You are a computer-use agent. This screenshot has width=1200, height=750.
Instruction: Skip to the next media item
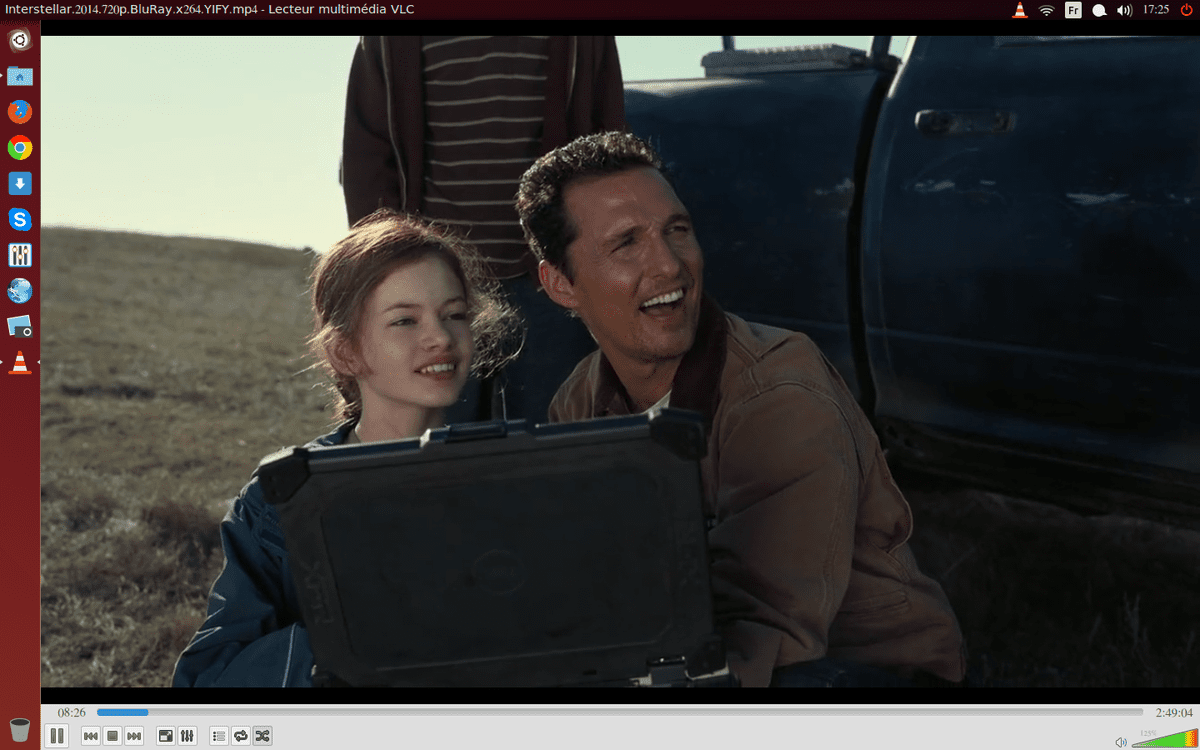(134, 736)
